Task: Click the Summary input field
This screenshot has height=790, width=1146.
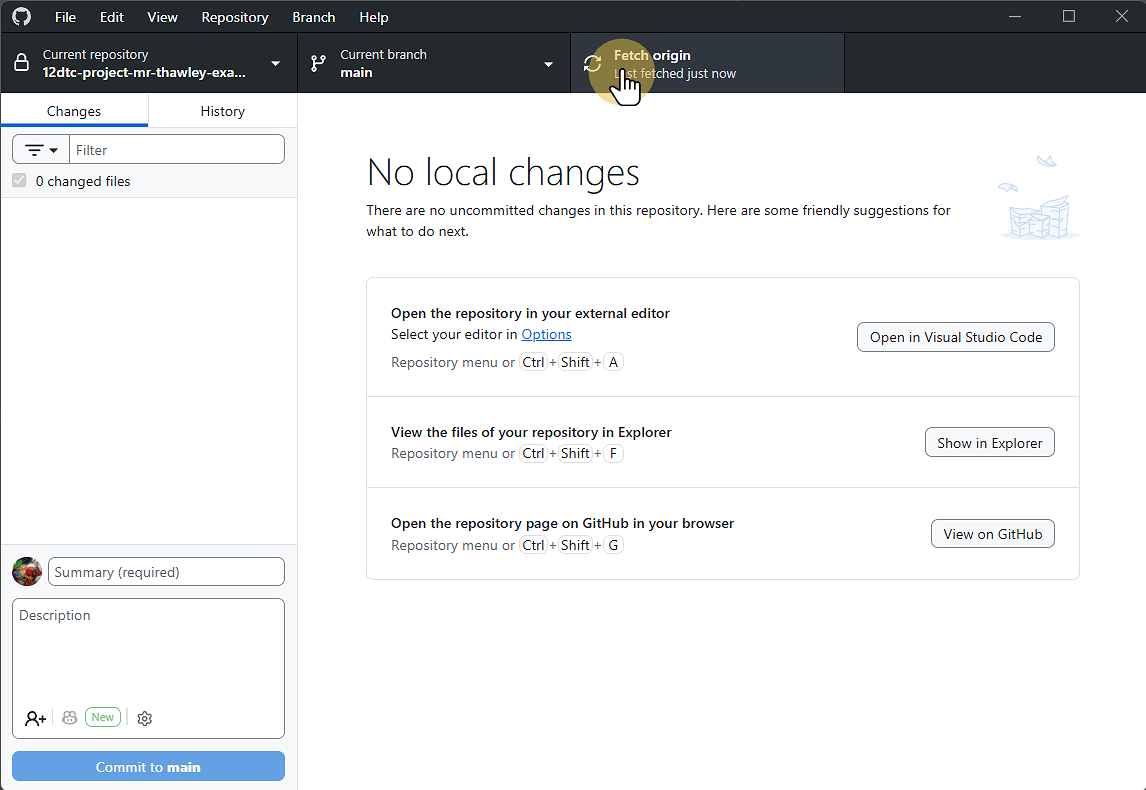Action: (x=166, y=571)
